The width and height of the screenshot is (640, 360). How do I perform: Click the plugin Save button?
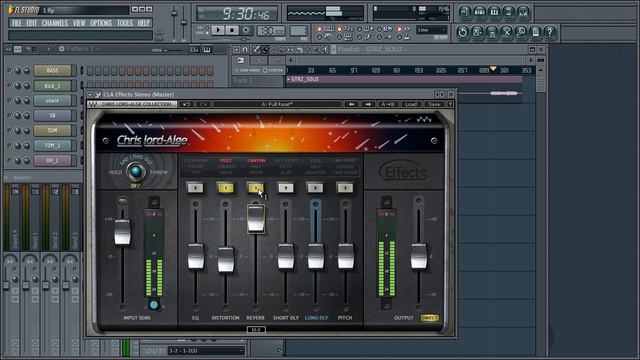[x=434, y=104]
